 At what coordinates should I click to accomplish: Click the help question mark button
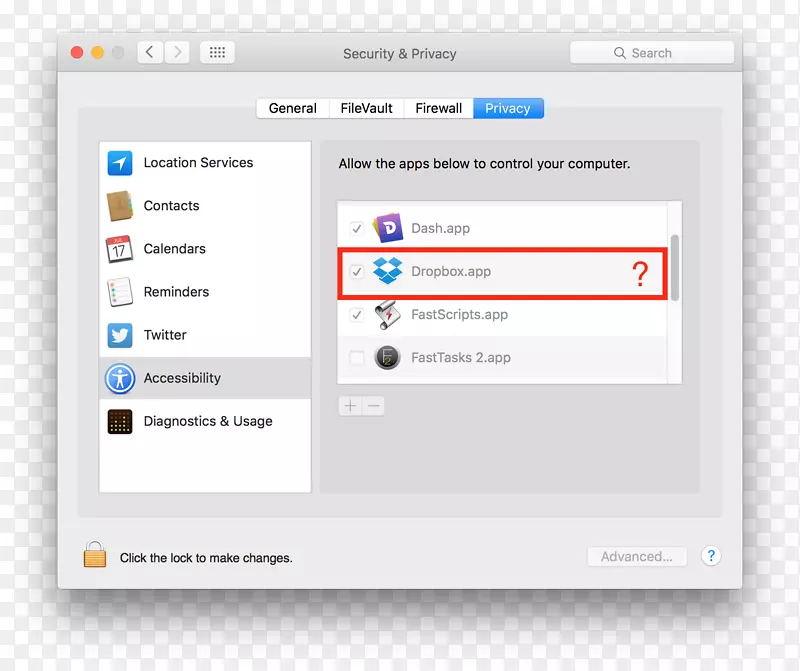click(x=711, y=556)
